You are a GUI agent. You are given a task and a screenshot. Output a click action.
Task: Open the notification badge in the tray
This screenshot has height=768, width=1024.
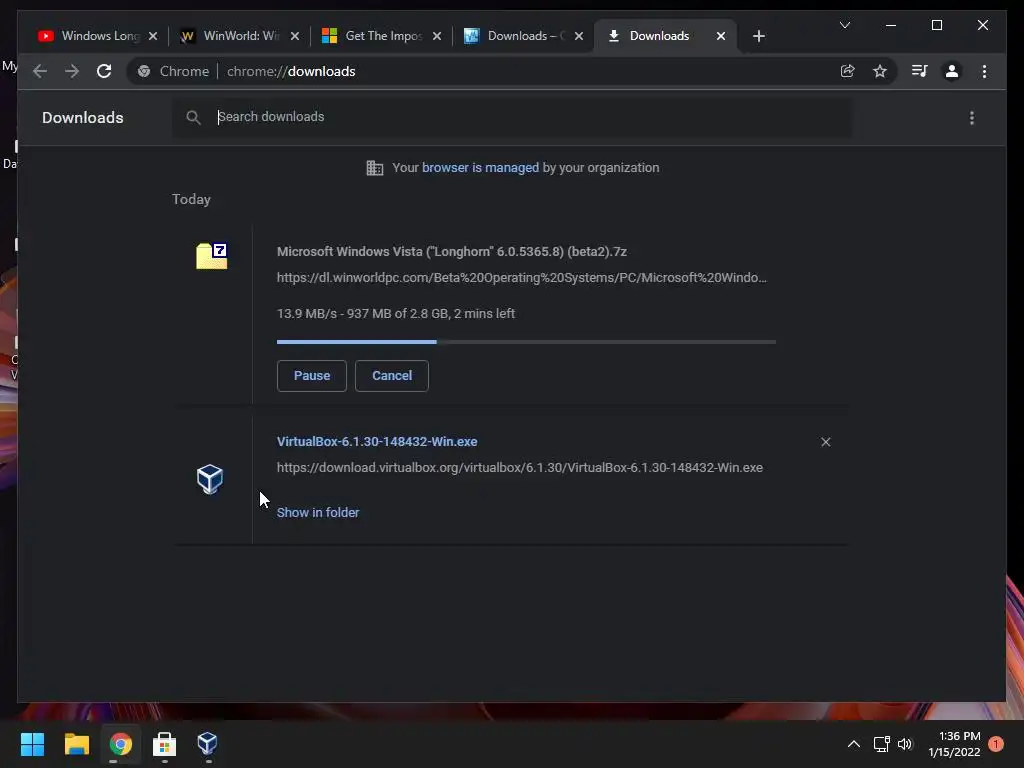click(x=995, y=744)
